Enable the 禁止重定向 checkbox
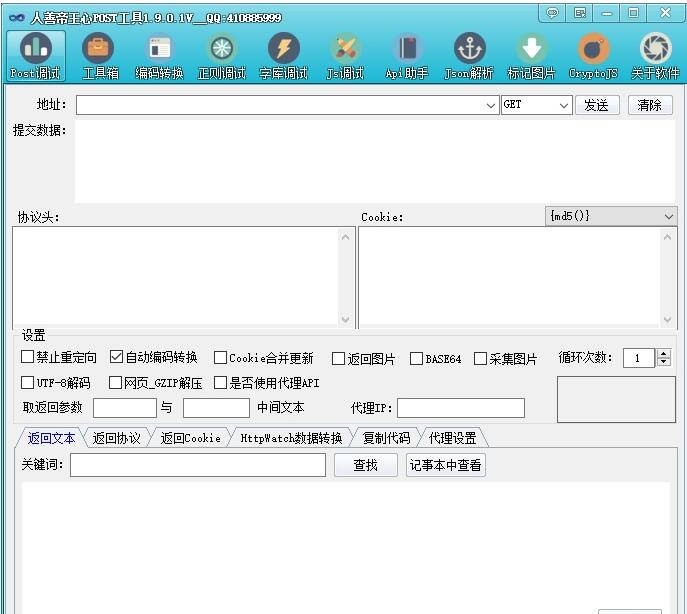687x614 pixels. point(28,357)
